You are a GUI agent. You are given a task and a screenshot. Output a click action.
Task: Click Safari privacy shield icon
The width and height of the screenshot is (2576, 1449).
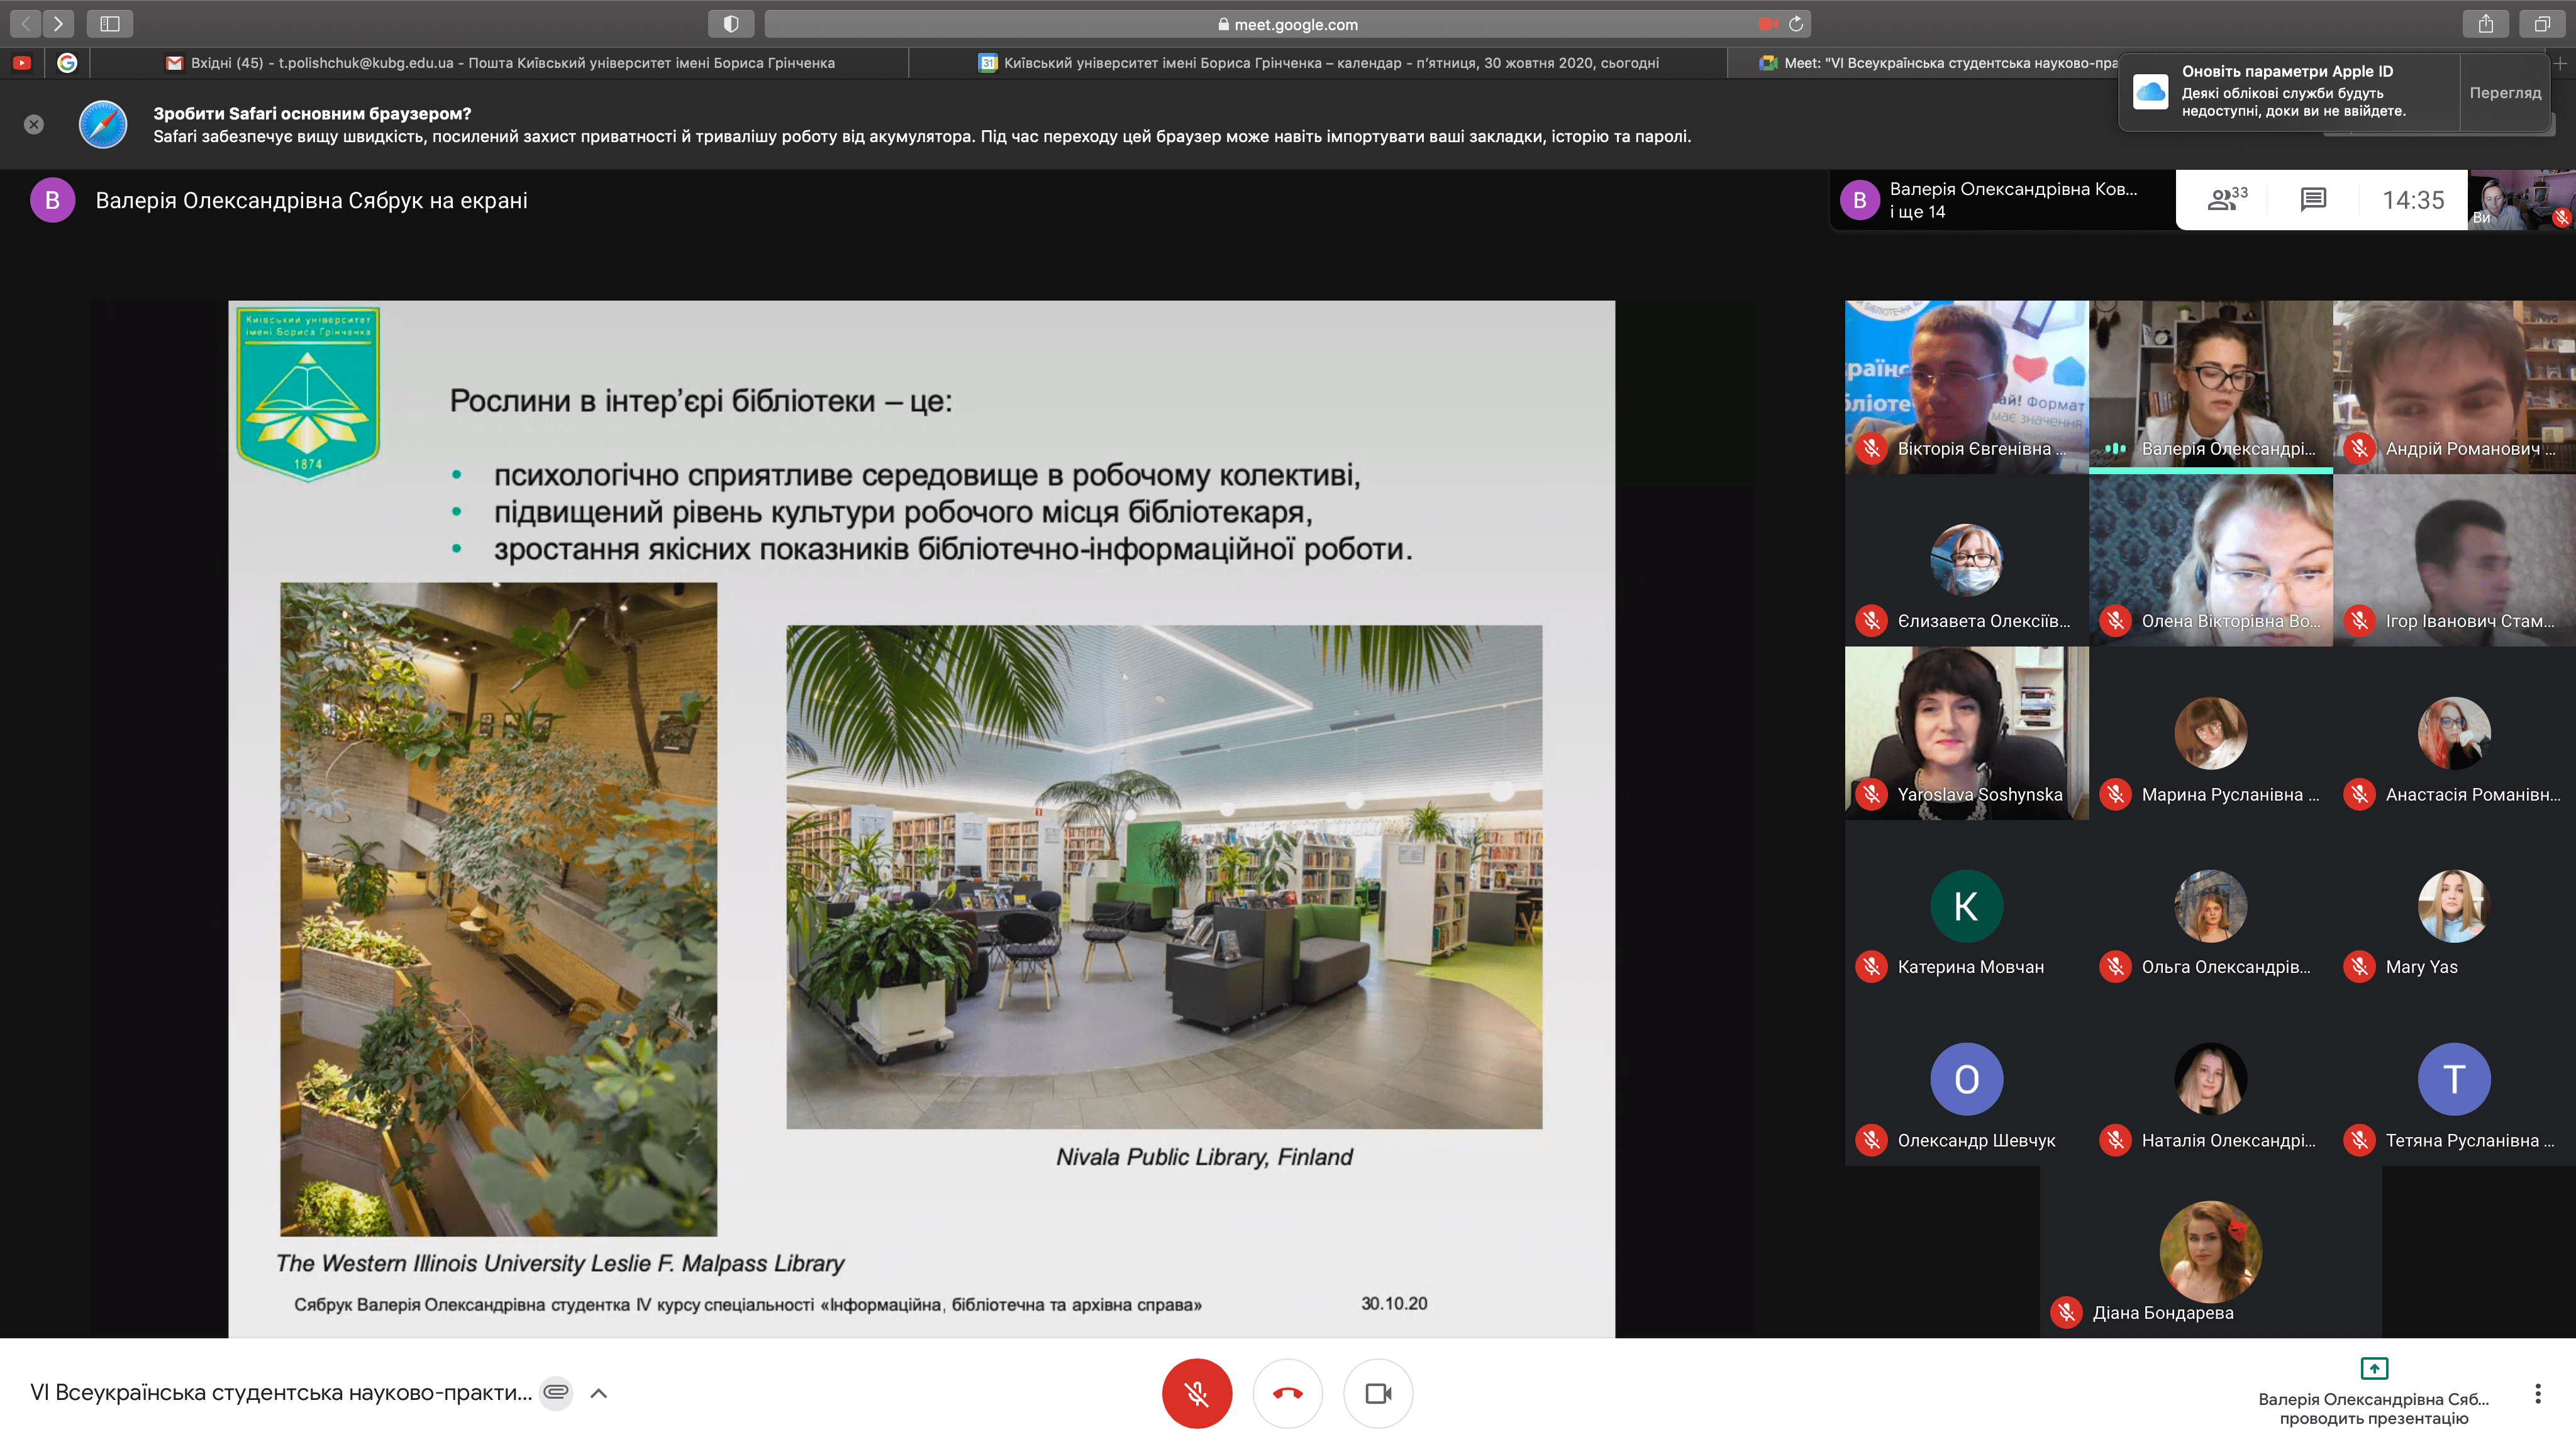coord(731,24)
